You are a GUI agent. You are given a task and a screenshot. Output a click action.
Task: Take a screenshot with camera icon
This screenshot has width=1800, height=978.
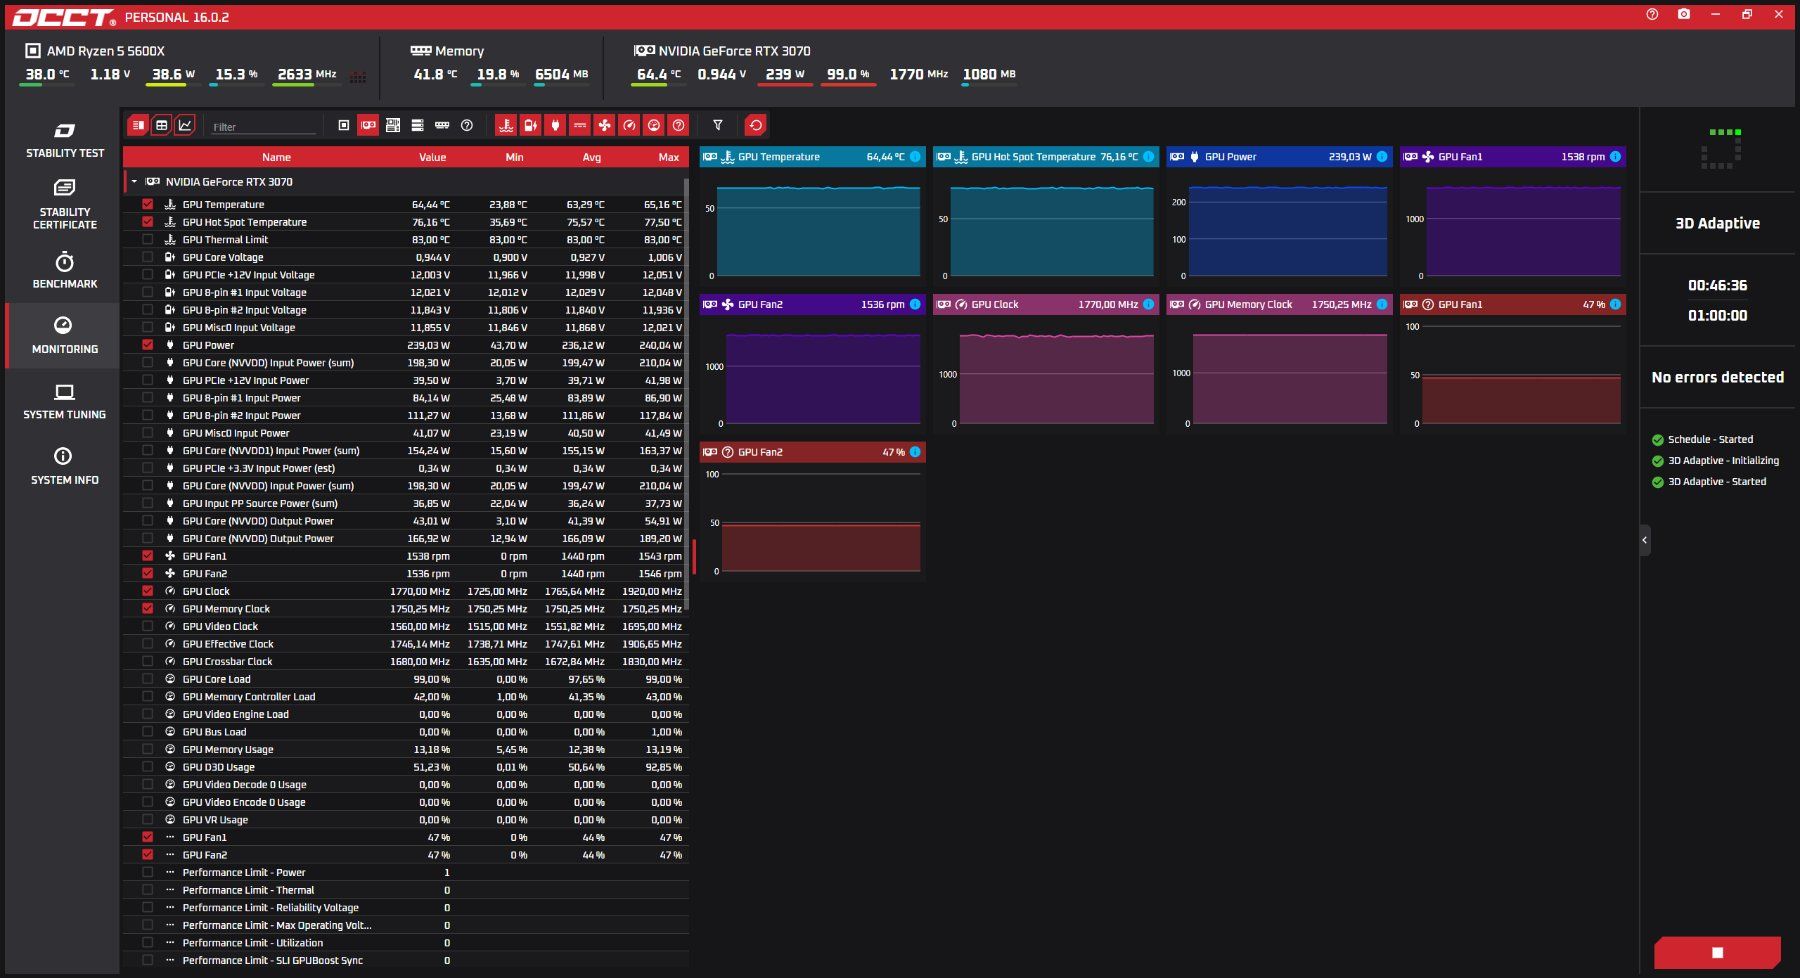1684,14
